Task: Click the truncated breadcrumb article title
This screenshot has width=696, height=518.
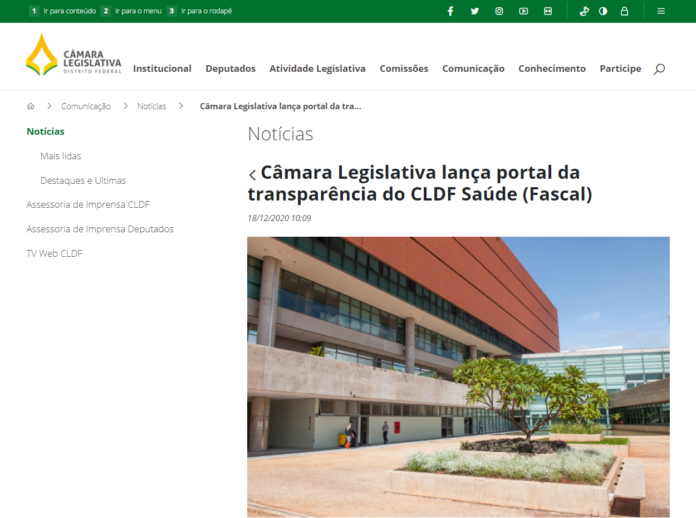Action: tap(281, 106)
